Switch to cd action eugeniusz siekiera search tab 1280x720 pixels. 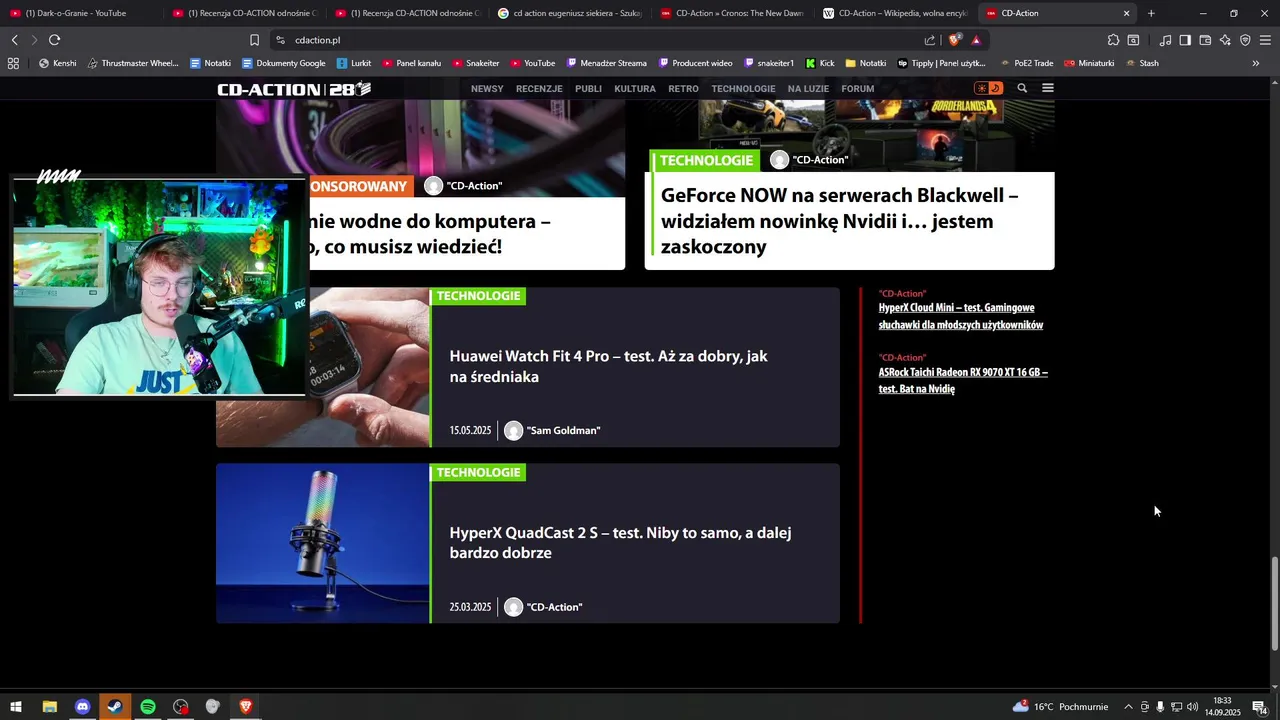(570, 13)
